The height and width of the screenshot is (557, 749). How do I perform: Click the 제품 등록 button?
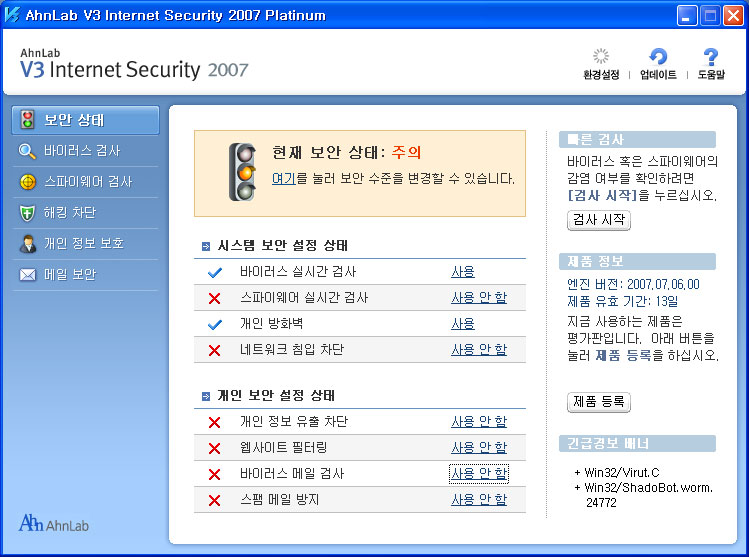pyautogui.click(x=599, y=401)
